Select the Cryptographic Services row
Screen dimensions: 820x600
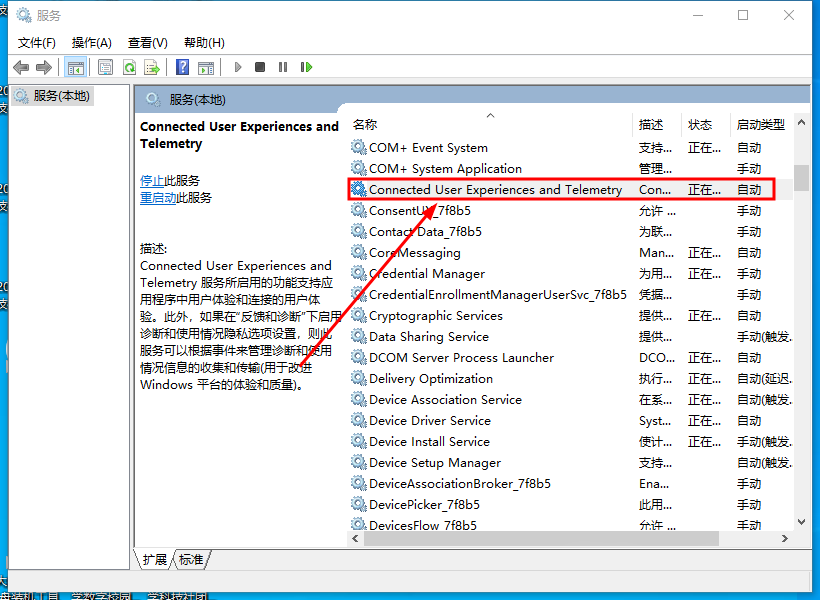point(435,316)
